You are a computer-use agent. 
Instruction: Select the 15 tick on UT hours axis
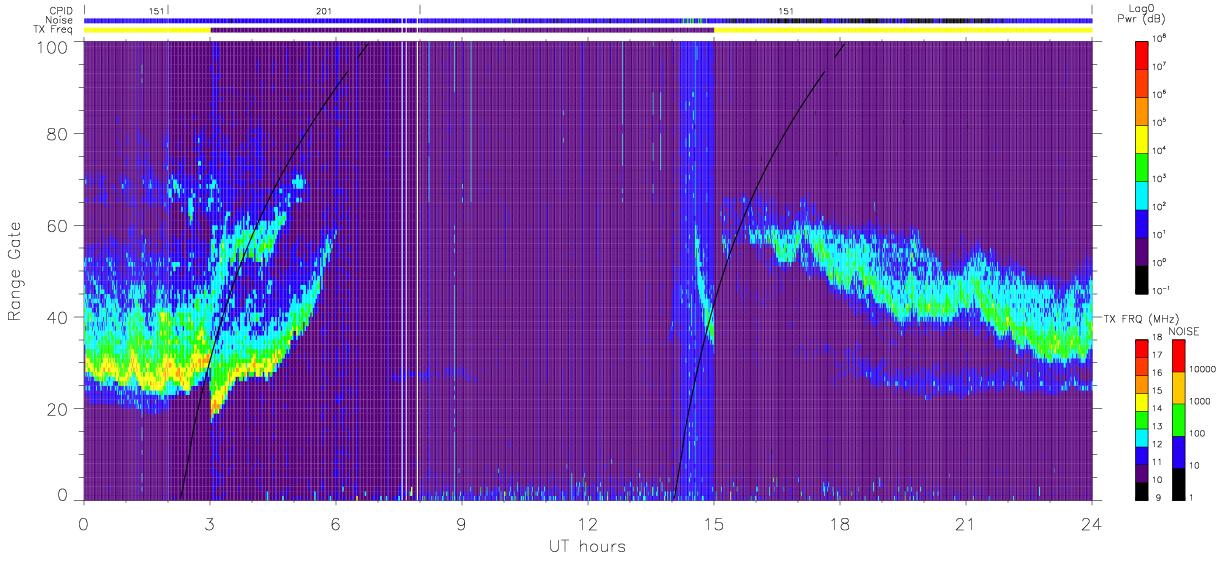point(714,524)
